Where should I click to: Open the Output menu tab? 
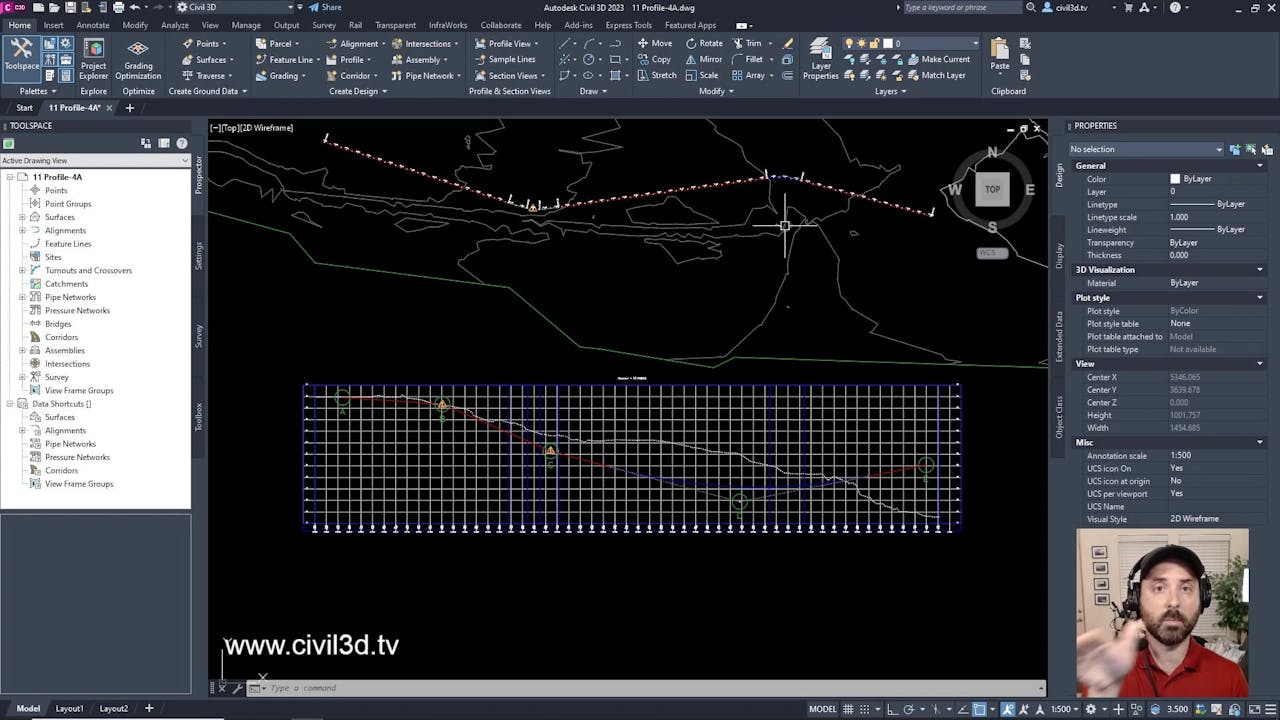[286, 25]
